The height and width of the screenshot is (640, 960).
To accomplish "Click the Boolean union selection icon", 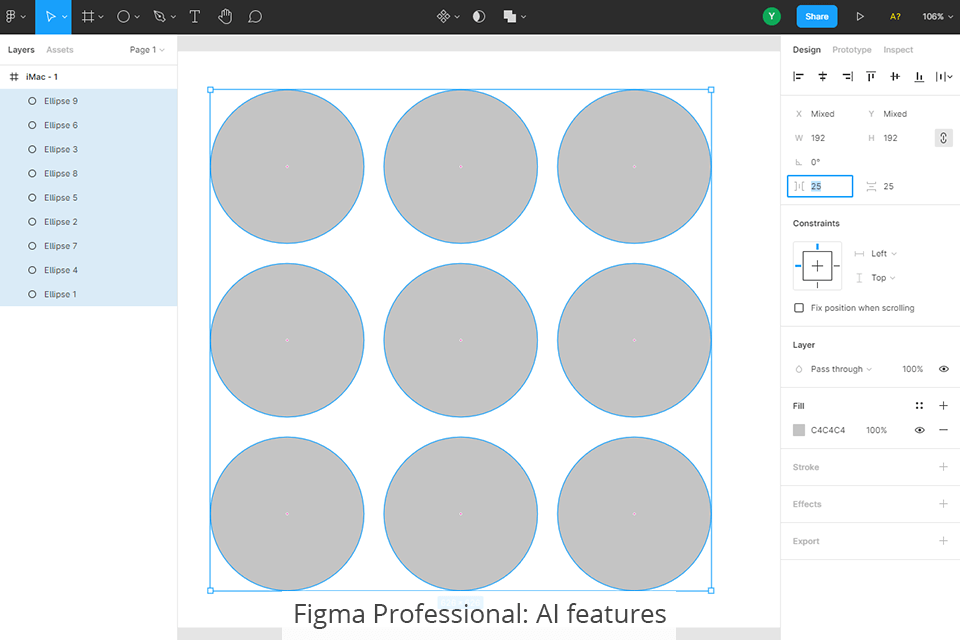I will [x=509, y=17].
